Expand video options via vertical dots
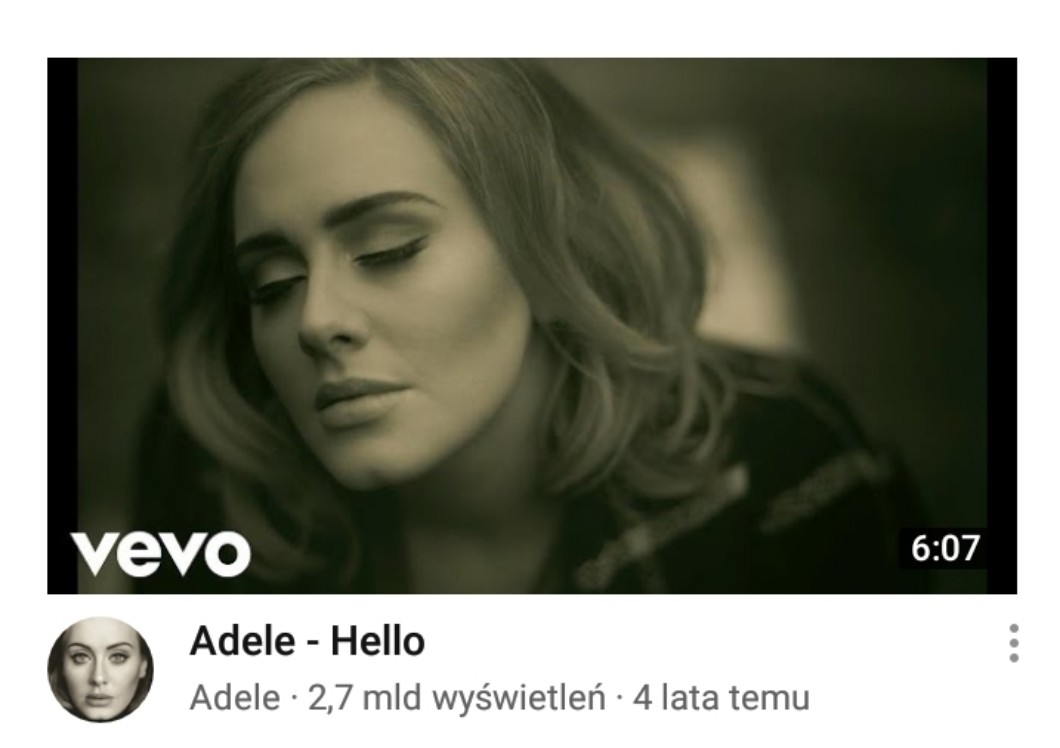 (x=1013, y=643)
